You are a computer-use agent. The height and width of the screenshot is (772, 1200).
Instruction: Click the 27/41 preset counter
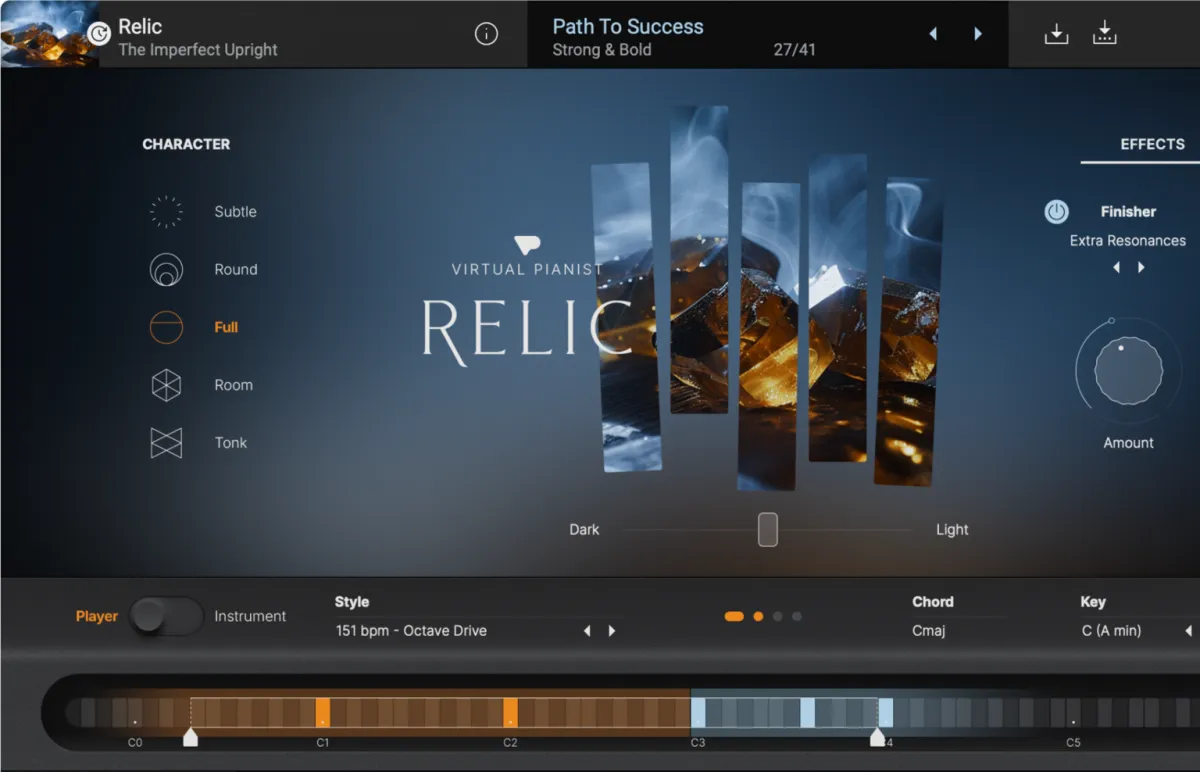795,50
